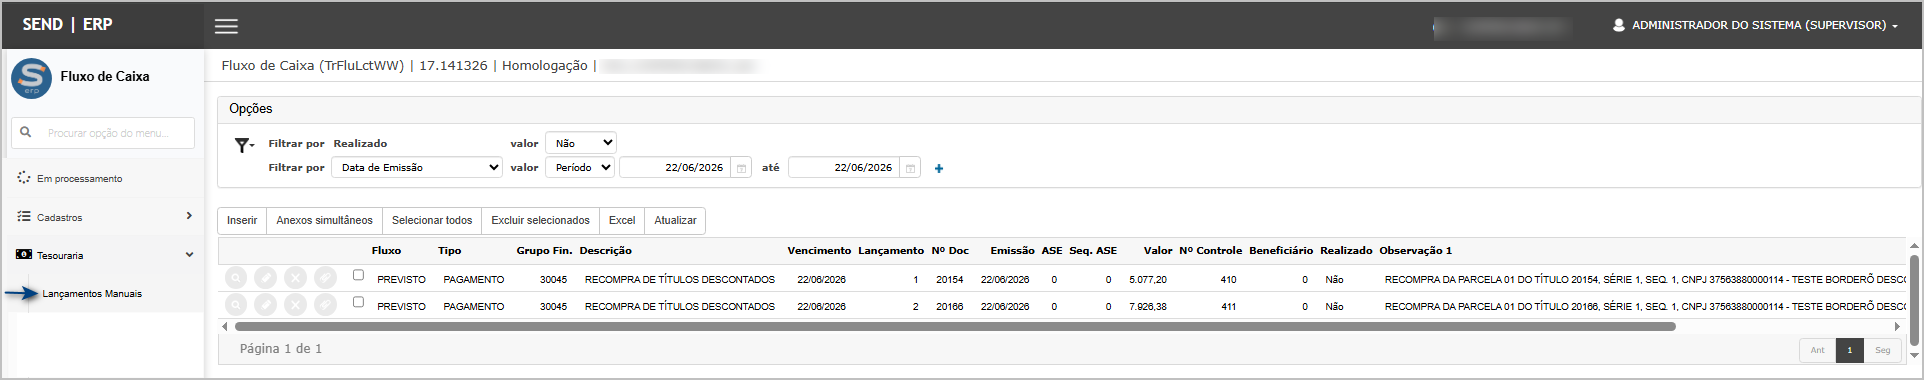Collapse the Tesouraria chevron
The width and height of the screenshot is (1924, 380).
[x=189, y=255]
